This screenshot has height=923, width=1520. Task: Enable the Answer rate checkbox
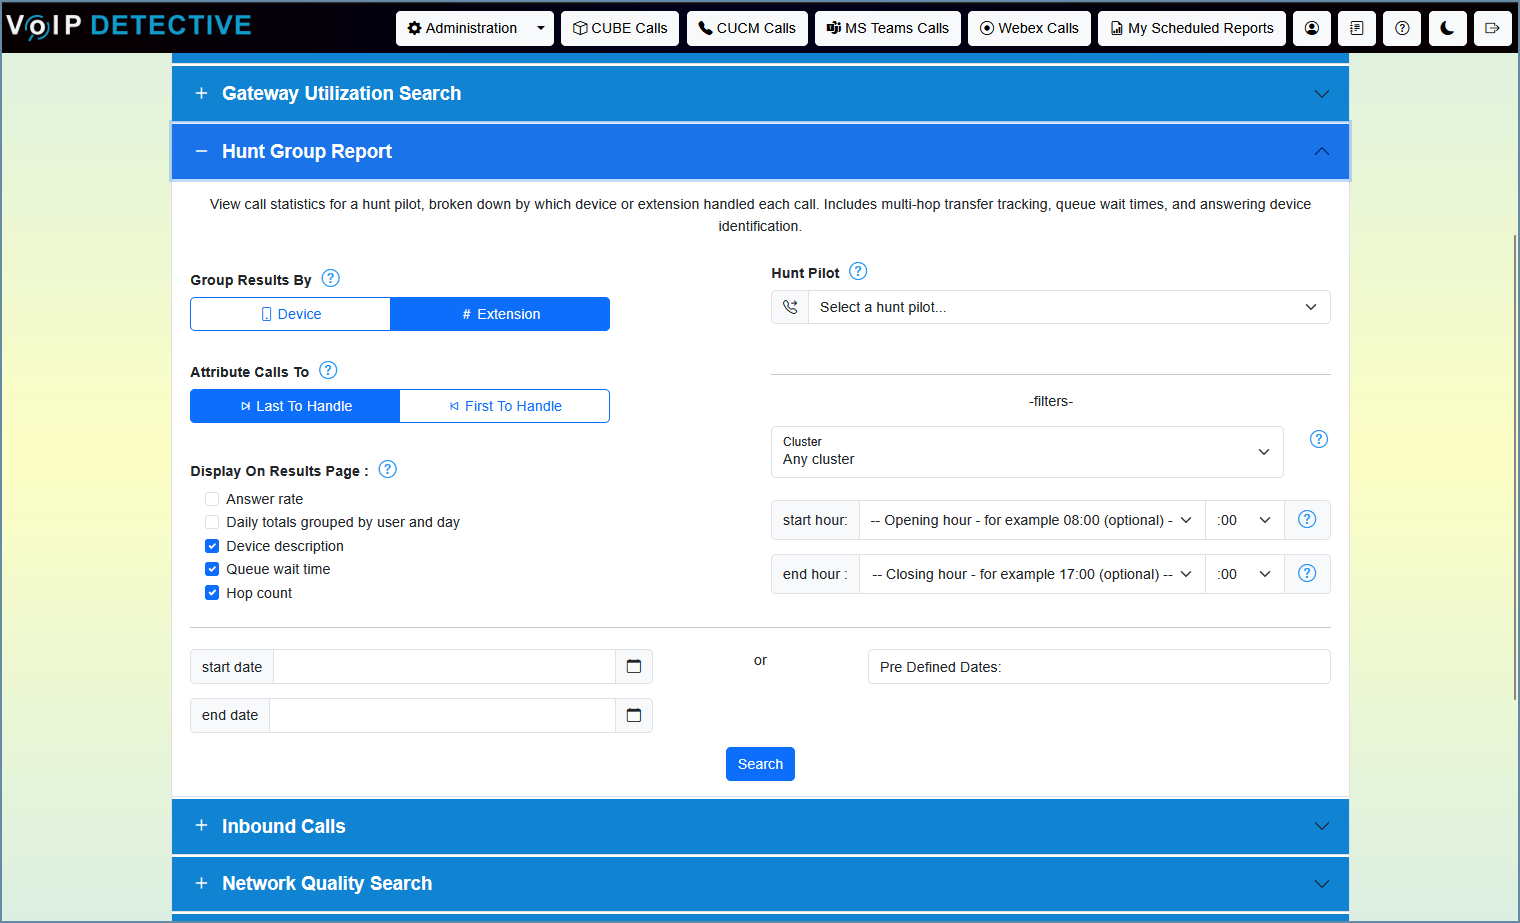[212, 499]
